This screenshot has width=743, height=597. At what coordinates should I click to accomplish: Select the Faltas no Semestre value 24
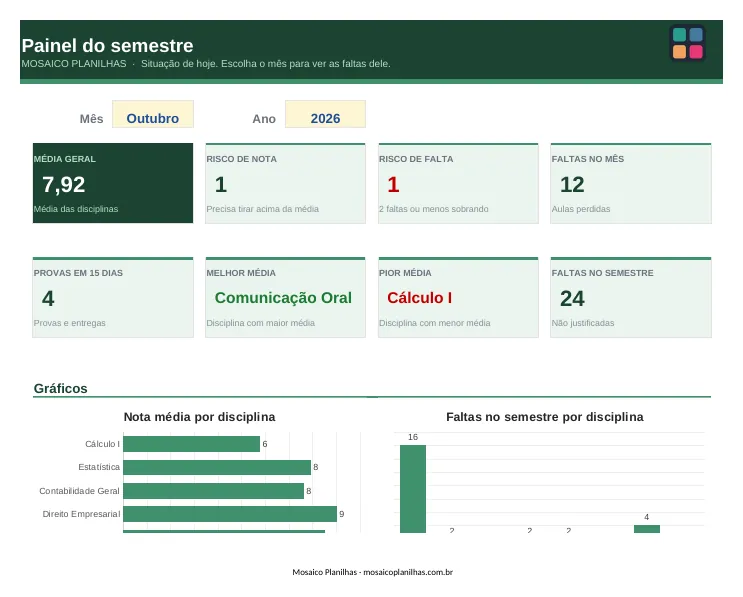(572, 298)
